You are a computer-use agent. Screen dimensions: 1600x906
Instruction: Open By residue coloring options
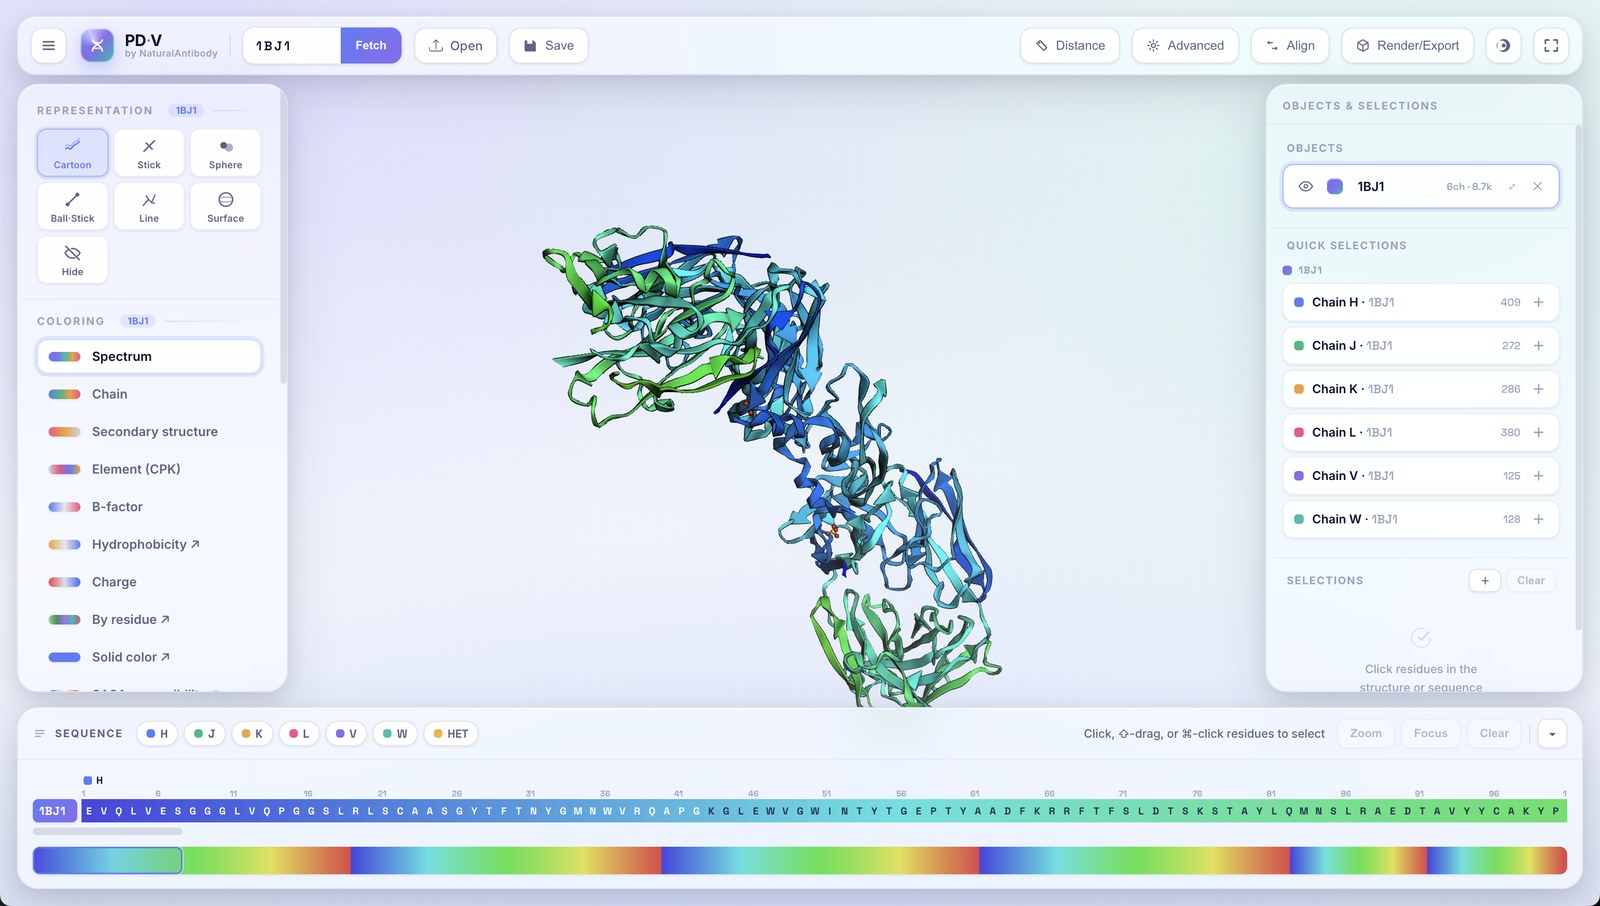coord(149,620)
